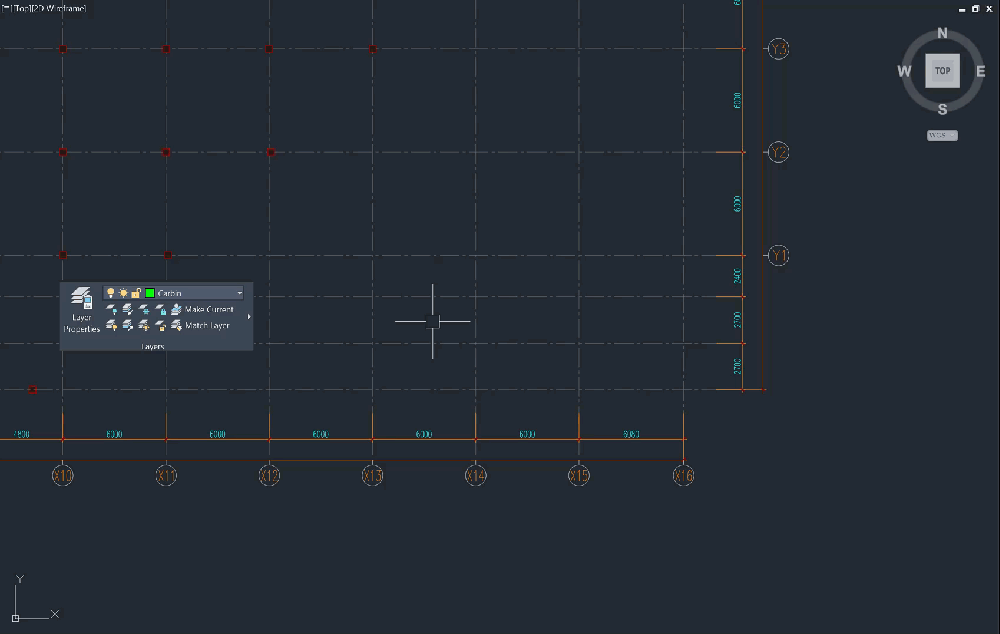
Task: Open the Layer Properties manager
Action: point(81,308)
